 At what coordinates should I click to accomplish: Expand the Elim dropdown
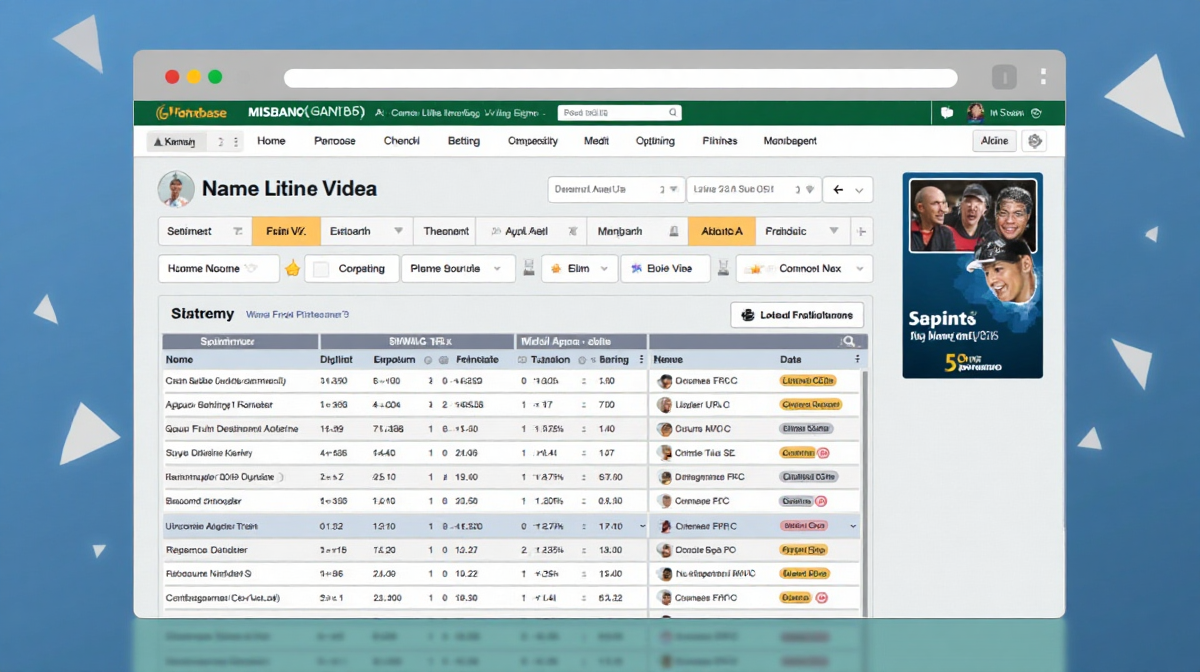coord(606,269)
